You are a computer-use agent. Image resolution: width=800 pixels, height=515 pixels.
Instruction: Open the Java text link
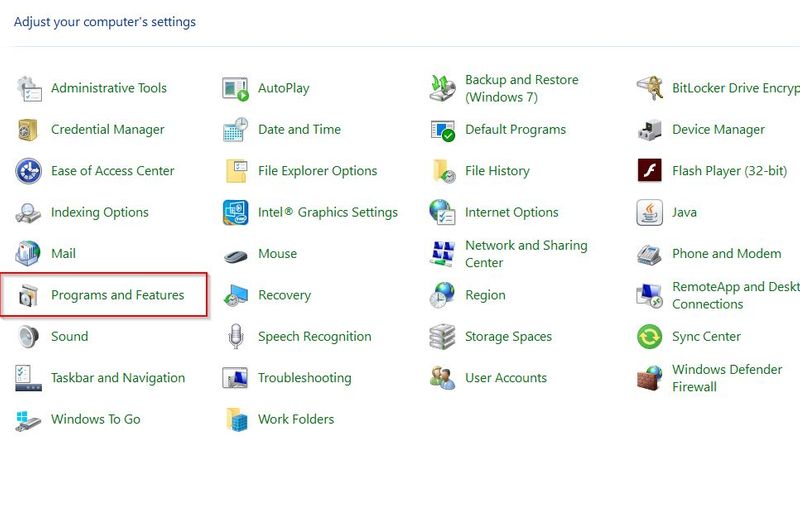(684, 212)
